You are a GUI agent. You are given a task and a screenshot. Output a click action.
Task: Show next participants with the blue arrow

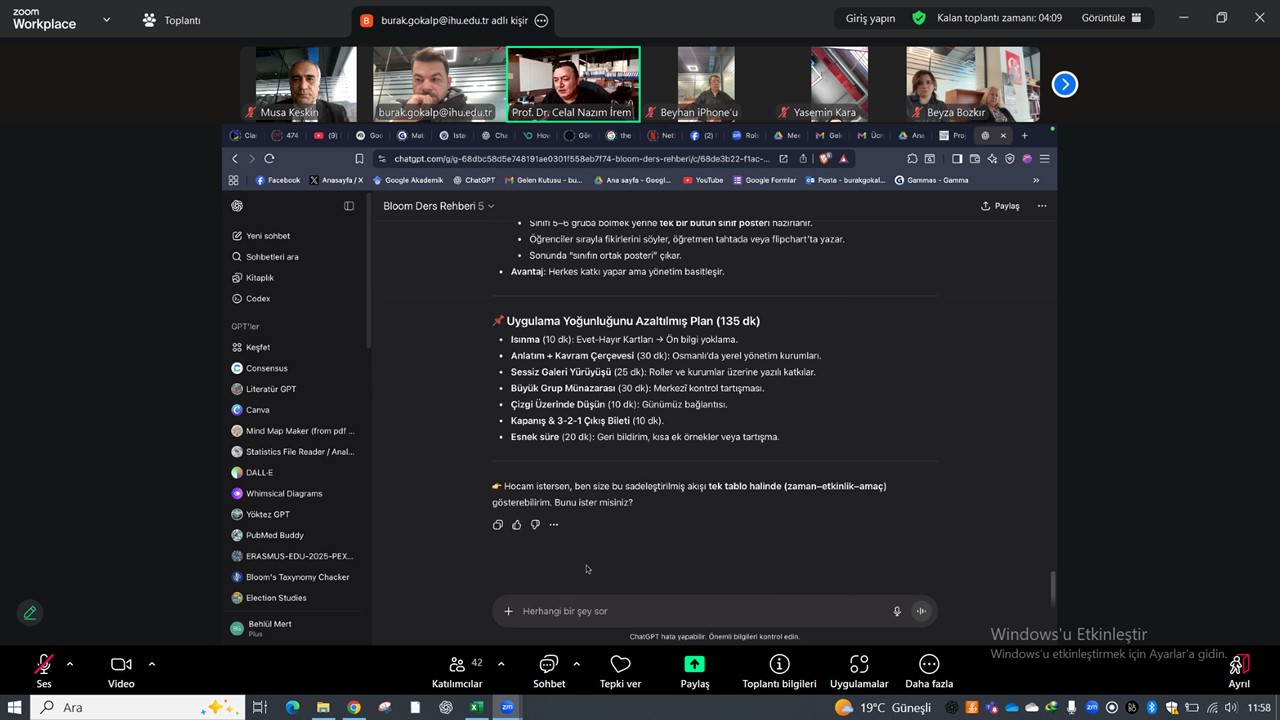point(1065,85)
